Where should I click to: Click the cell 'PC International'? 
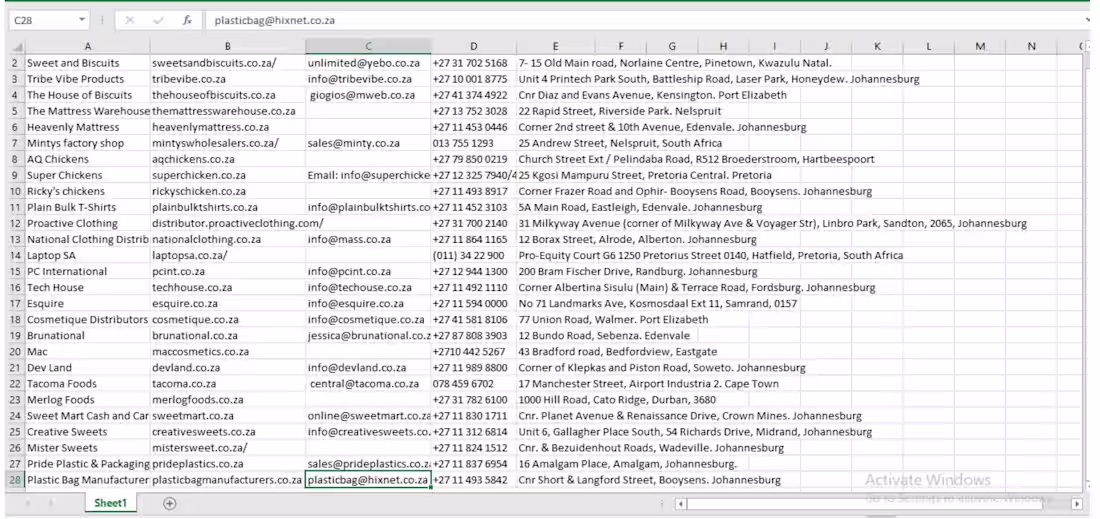pos(87,271)
